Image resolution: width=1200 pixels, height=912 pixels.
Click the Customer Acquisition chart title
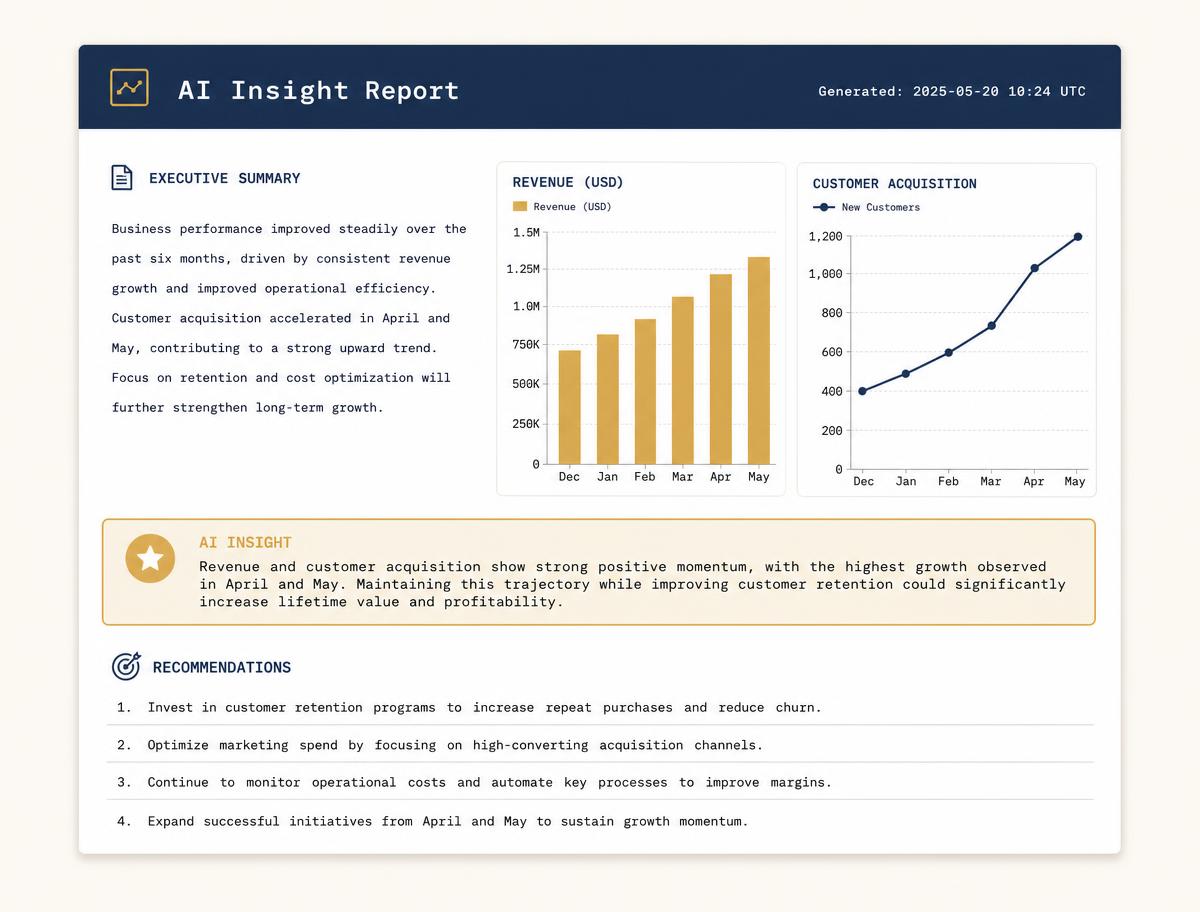(x=895, y=184)
